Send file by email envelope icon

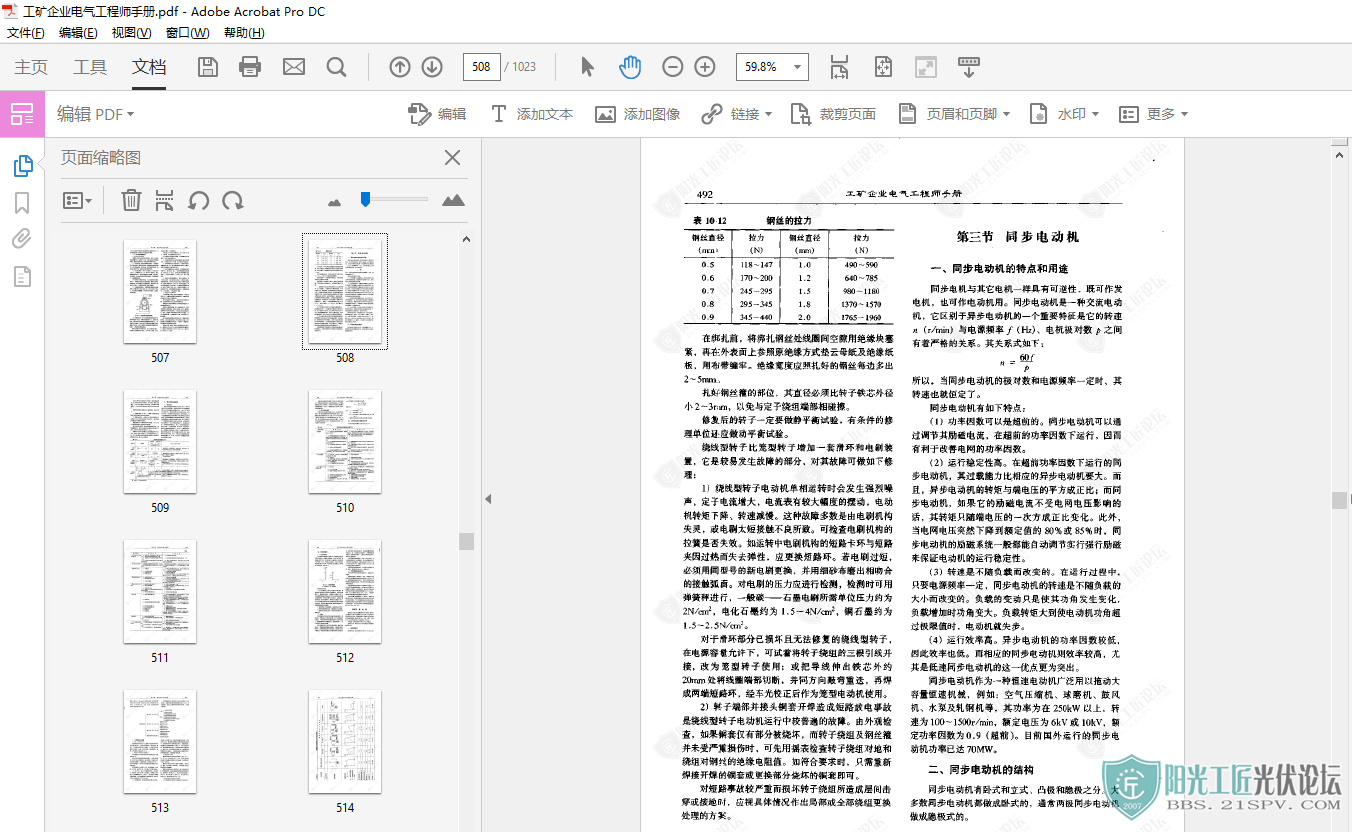pyautogui.click(x=294, y=67)
